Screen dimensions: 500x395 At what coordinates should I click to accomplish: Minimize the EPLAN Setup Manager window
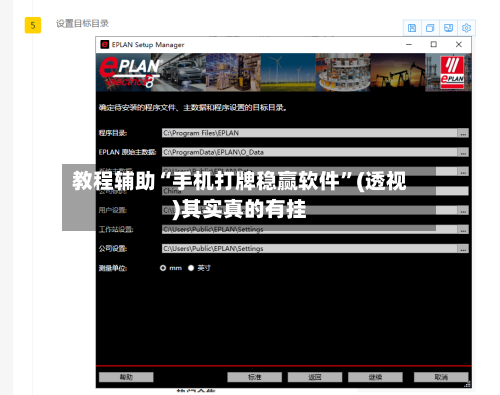click(409, 44)
